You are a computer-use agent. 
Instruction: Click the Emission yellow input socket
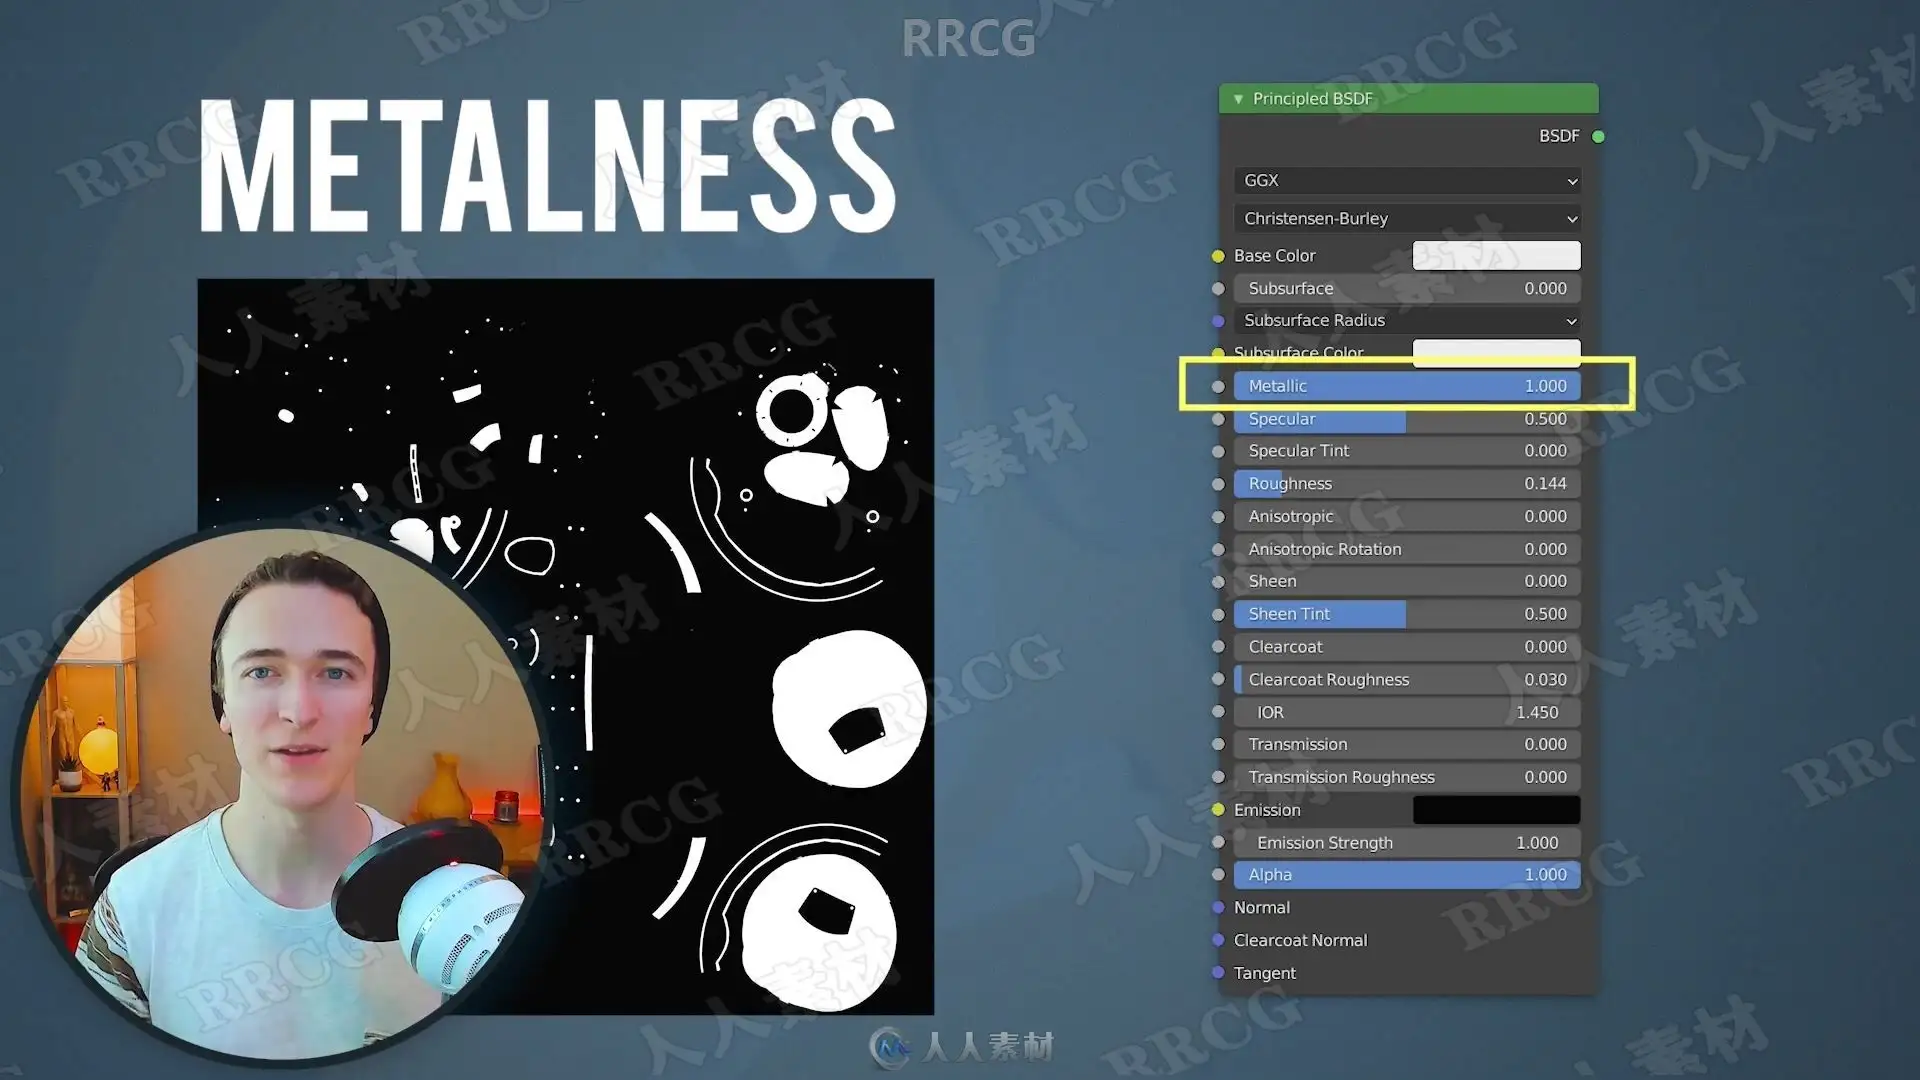pyautogui.click(x=1218, y=810)
